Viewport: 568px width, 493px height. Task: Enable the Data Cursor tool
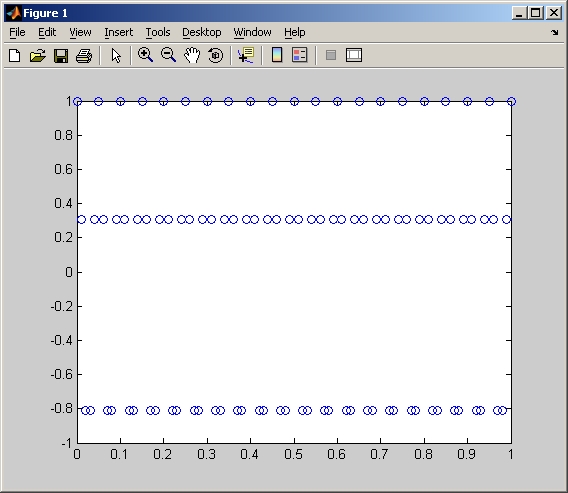[246, 55]
